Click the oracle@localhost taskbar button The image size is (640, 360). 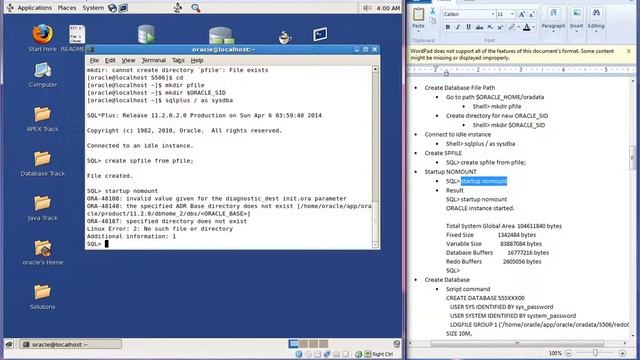click(70, 344)
